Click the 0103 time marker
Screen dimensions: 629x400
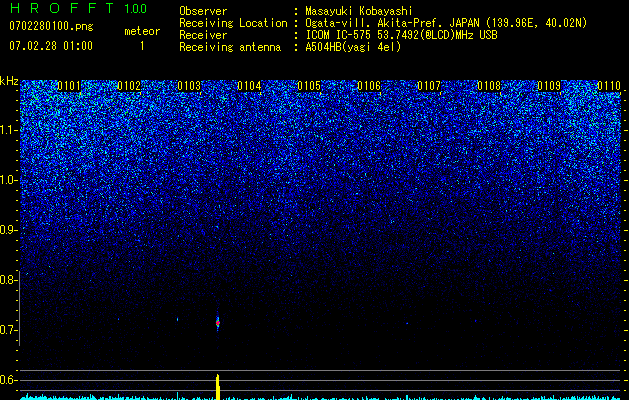pyautogui.click(x=189, y=86)
